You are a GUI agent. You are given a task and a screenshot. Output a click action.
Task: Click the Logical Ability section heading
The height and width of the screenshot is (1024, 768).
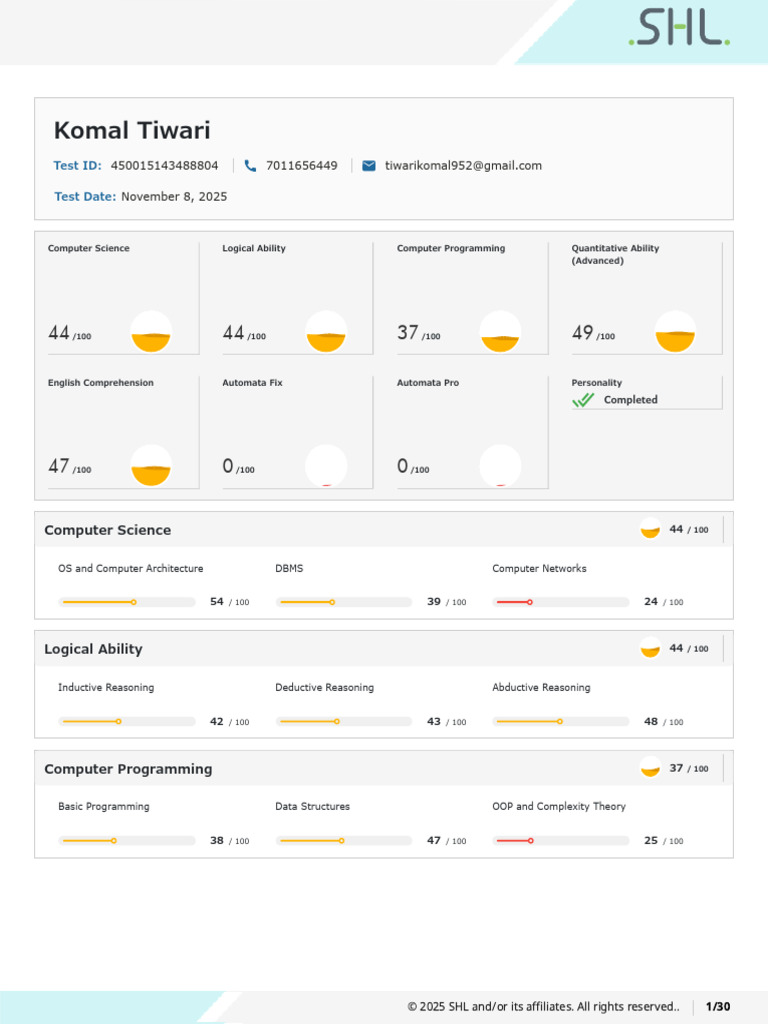[x=93, y=649]
